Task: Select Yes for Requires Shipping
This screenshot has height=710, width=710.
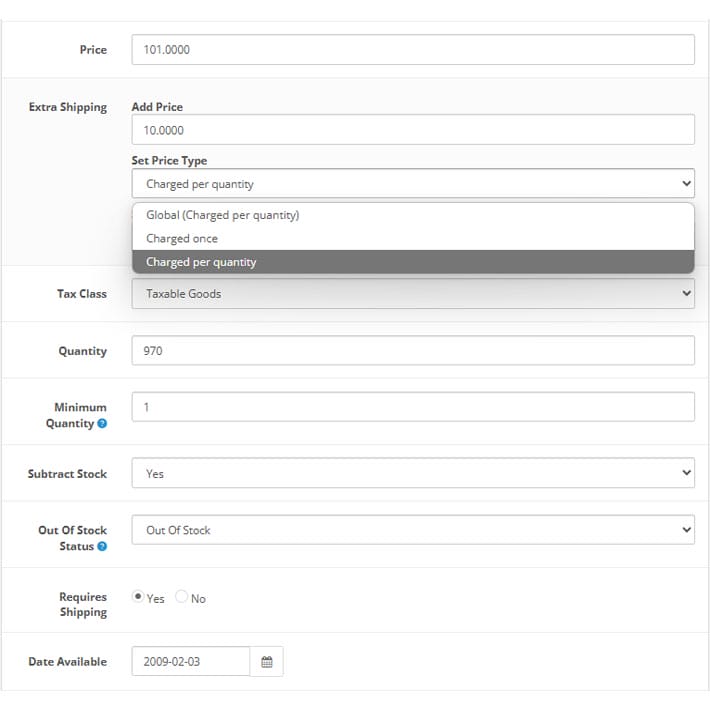Action: pyautogui.click(x=138, y=596)
